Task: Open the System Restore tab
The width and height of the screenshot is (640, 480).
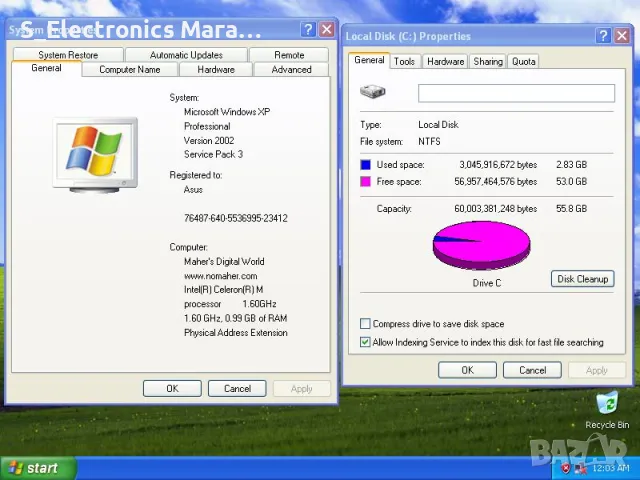Action: click(68, 55)
